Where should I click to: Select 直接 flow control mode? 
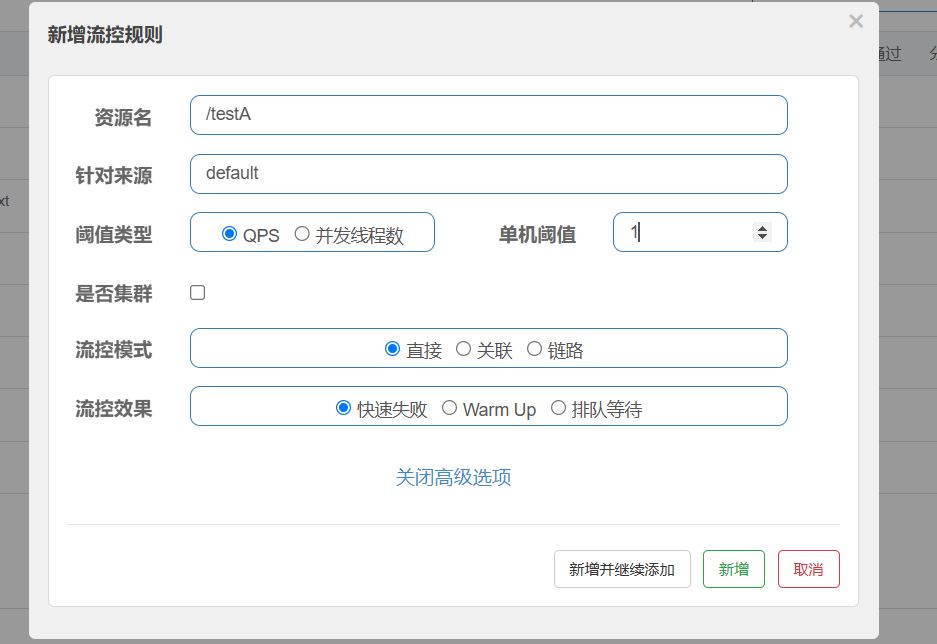393,349
